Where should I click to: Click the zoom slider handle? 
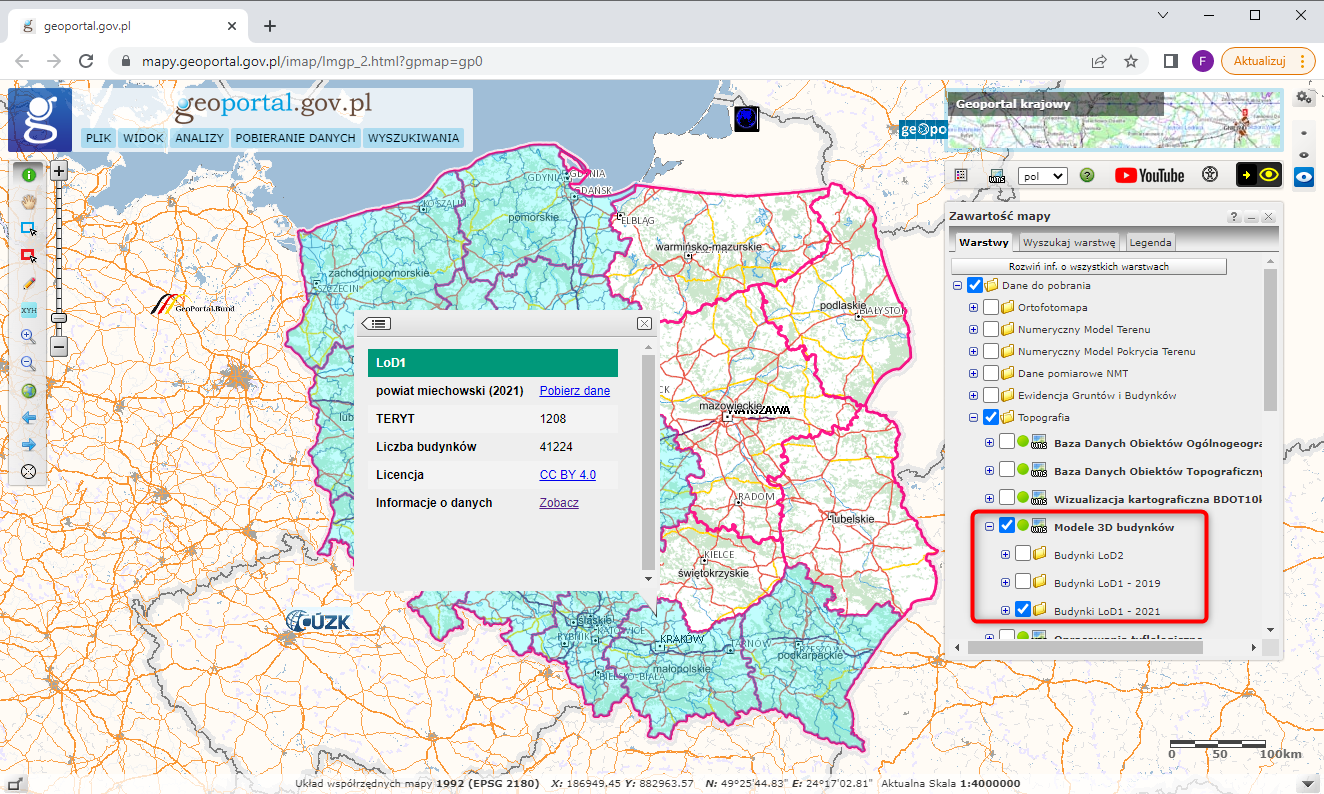pos(59,317)
